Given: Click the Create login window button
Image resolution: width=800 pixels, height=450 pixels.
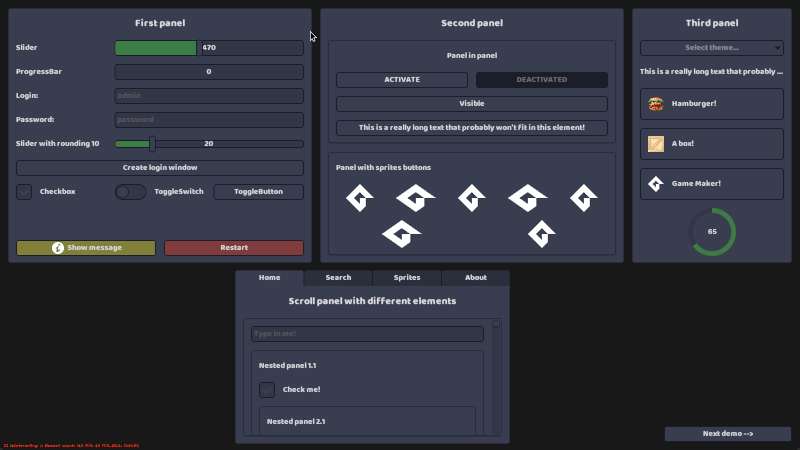Looking at the screenshot, I should (x=160, y=168).
